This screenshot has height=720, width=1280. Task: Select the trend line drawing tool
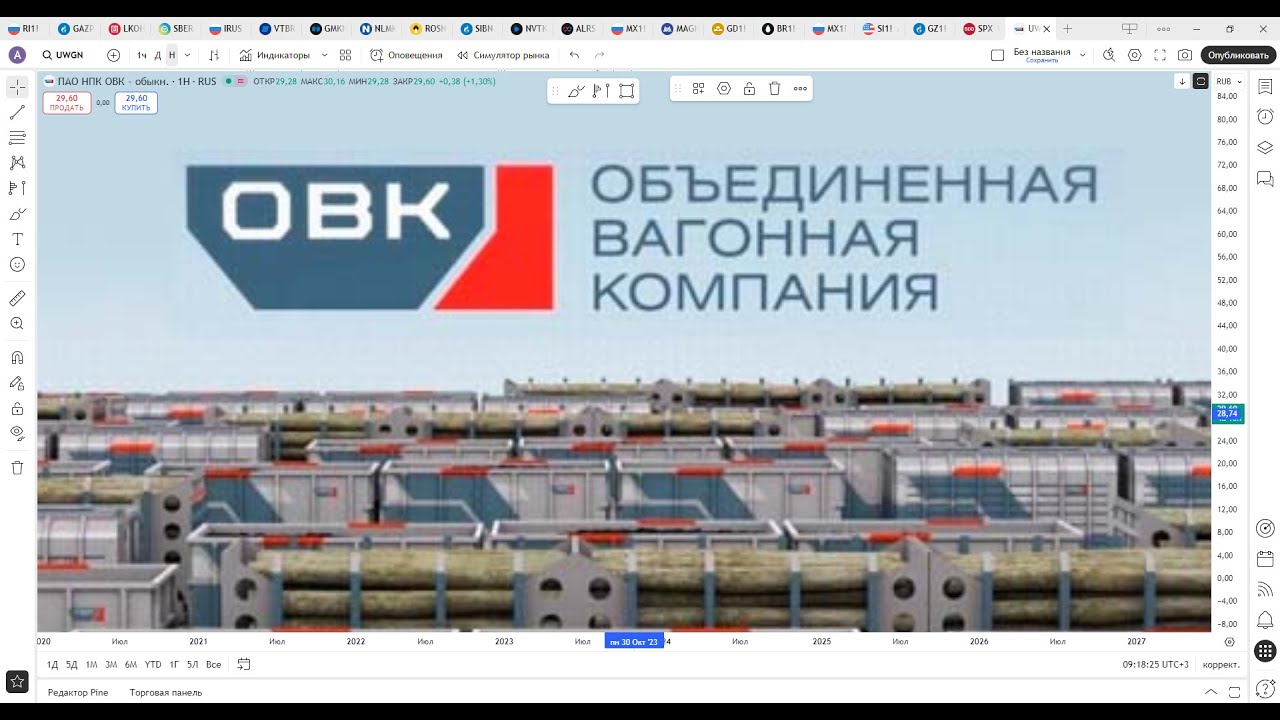point(17,112)
